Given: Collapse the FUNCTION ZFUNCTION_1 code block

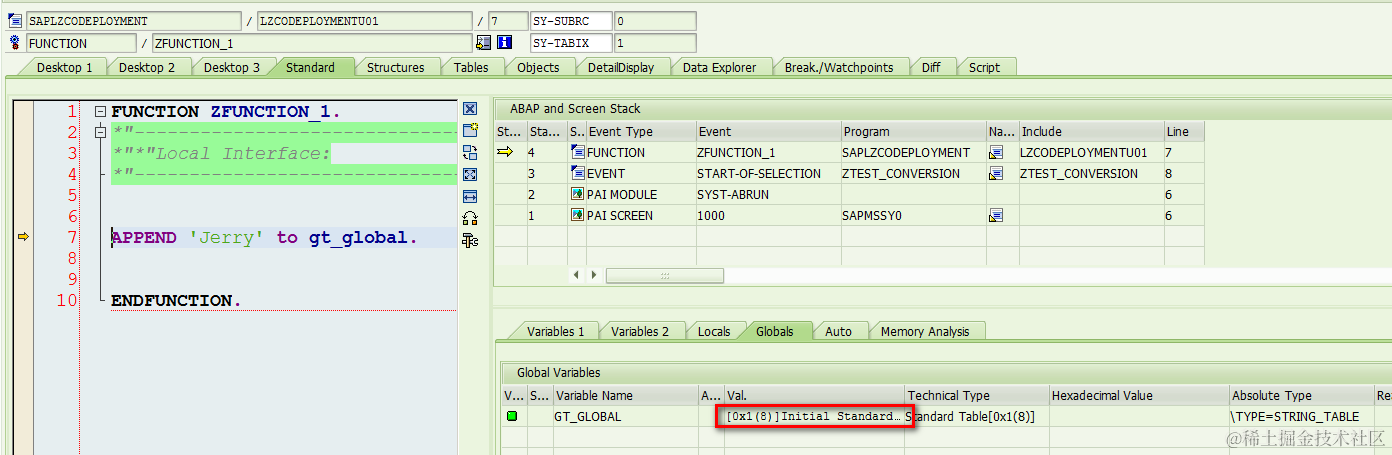Looking at the screenshot, I should 100,112.
